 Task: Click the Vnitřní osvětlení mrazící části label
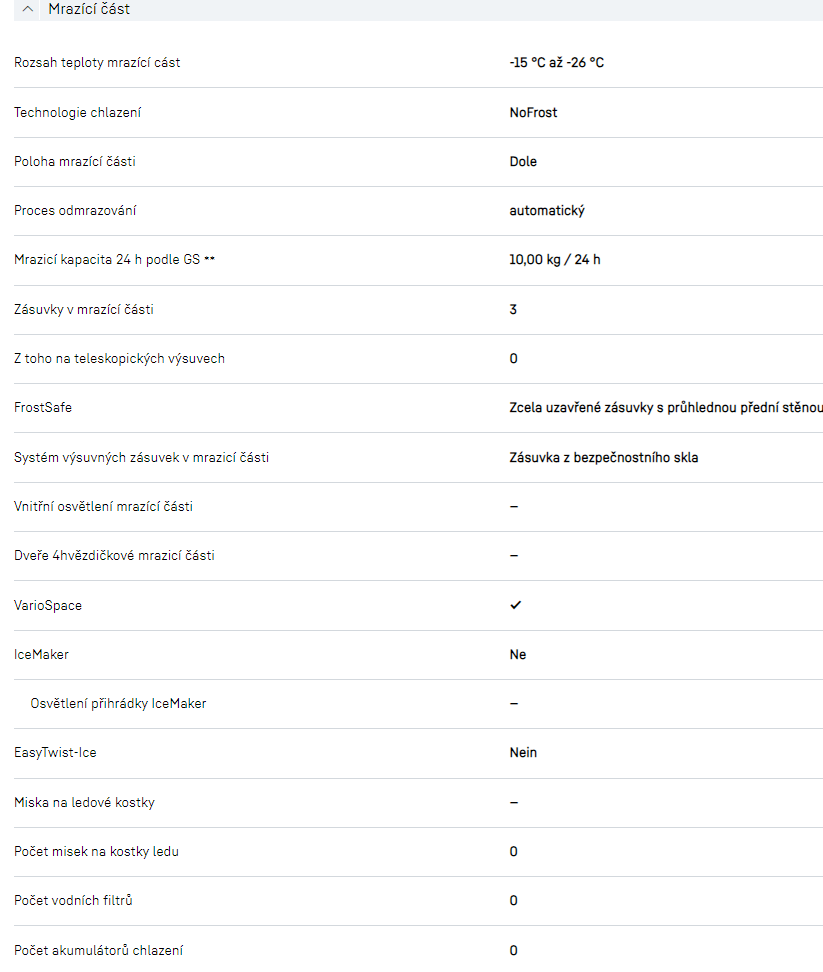(x=103, y=506)
